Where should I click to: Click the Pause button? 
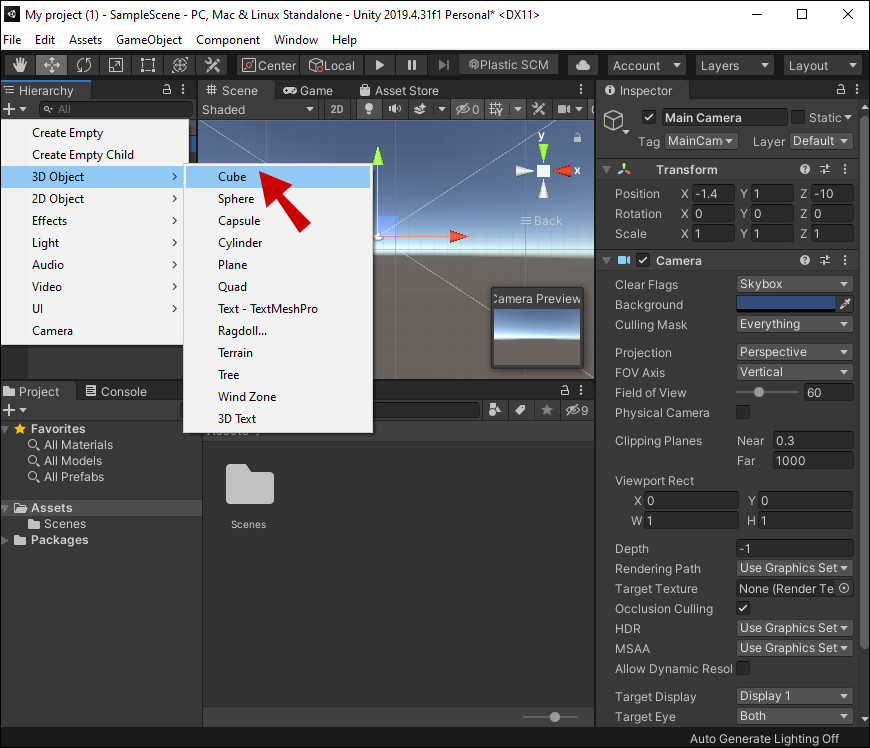411,65
